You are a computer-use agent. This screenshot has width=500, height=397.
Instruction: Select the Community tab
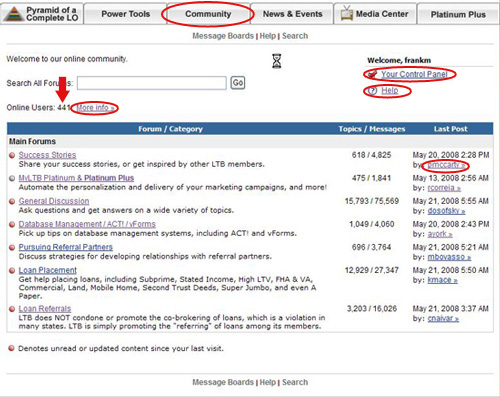(208, 14)
